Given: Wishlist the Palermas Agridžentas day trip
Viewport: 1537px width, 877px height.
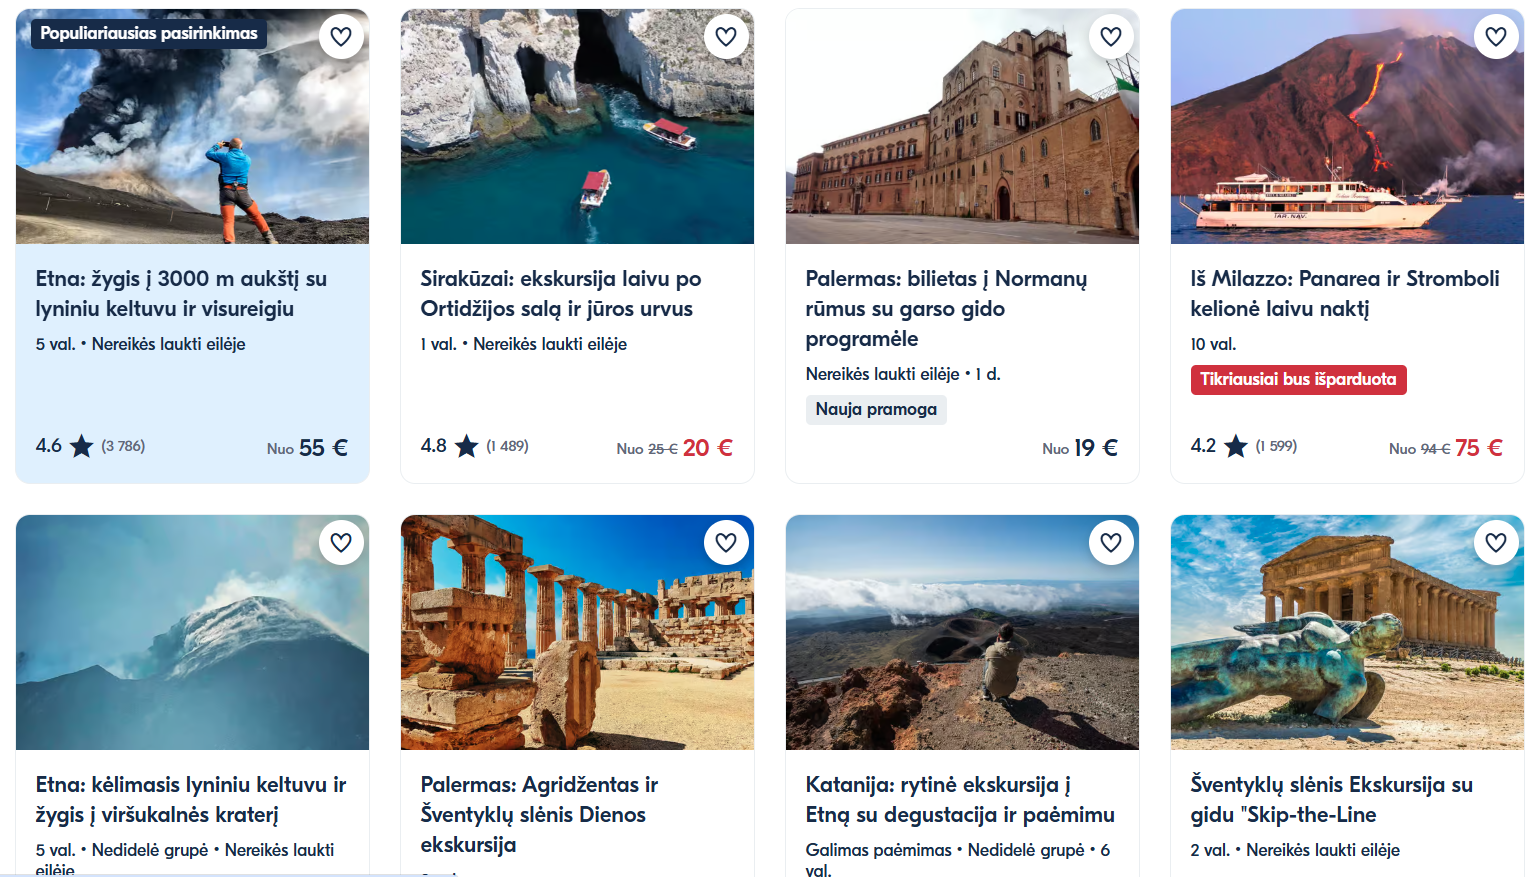Looking at the screenshot, I should 726,543.
